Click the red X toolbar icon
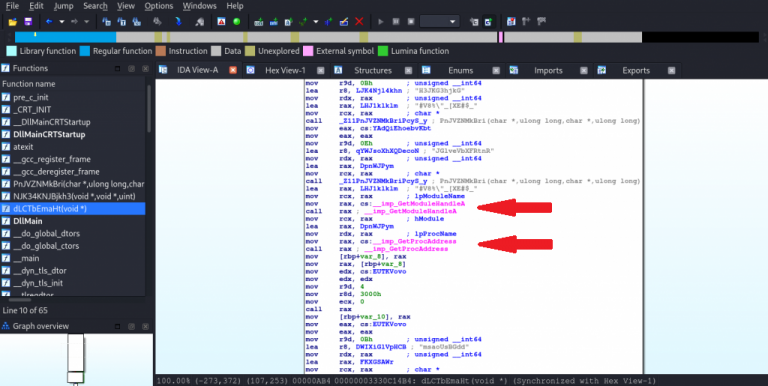 tap(359, 22)
